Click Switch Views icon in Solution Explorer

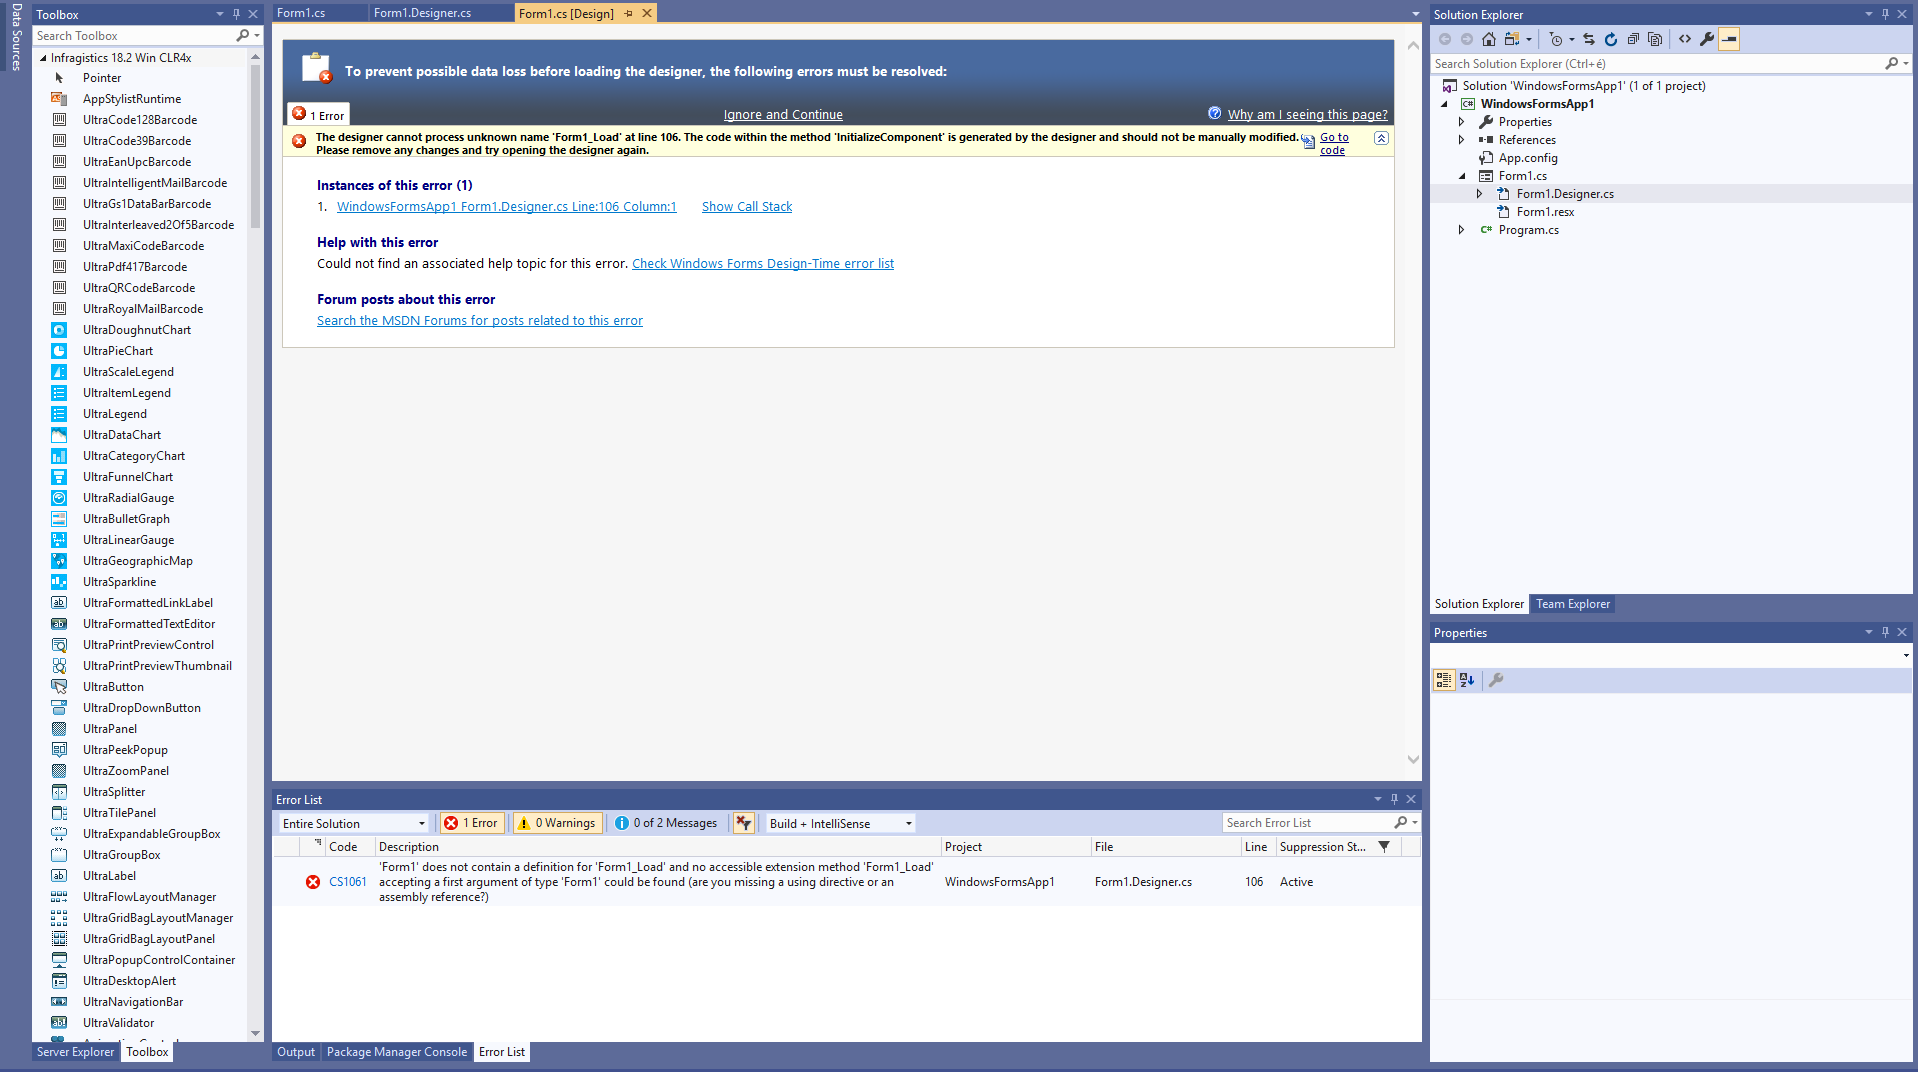tap(1512, 39)
